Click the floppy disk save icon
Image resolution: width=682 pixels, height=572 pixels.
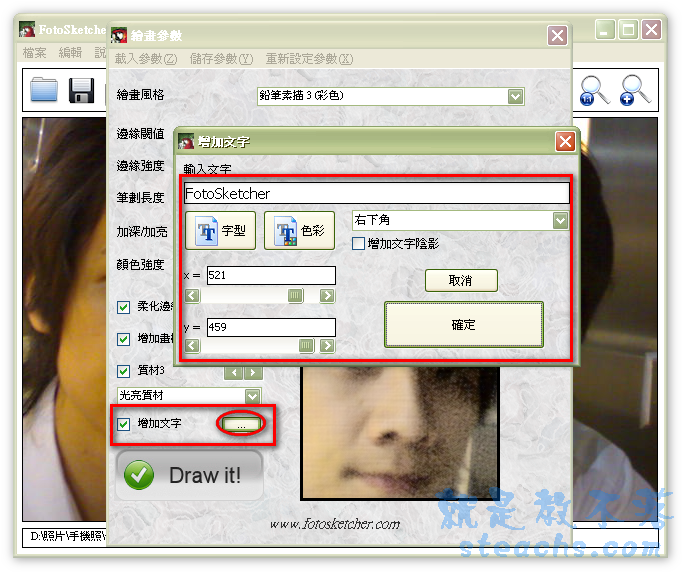coord(81,90)
